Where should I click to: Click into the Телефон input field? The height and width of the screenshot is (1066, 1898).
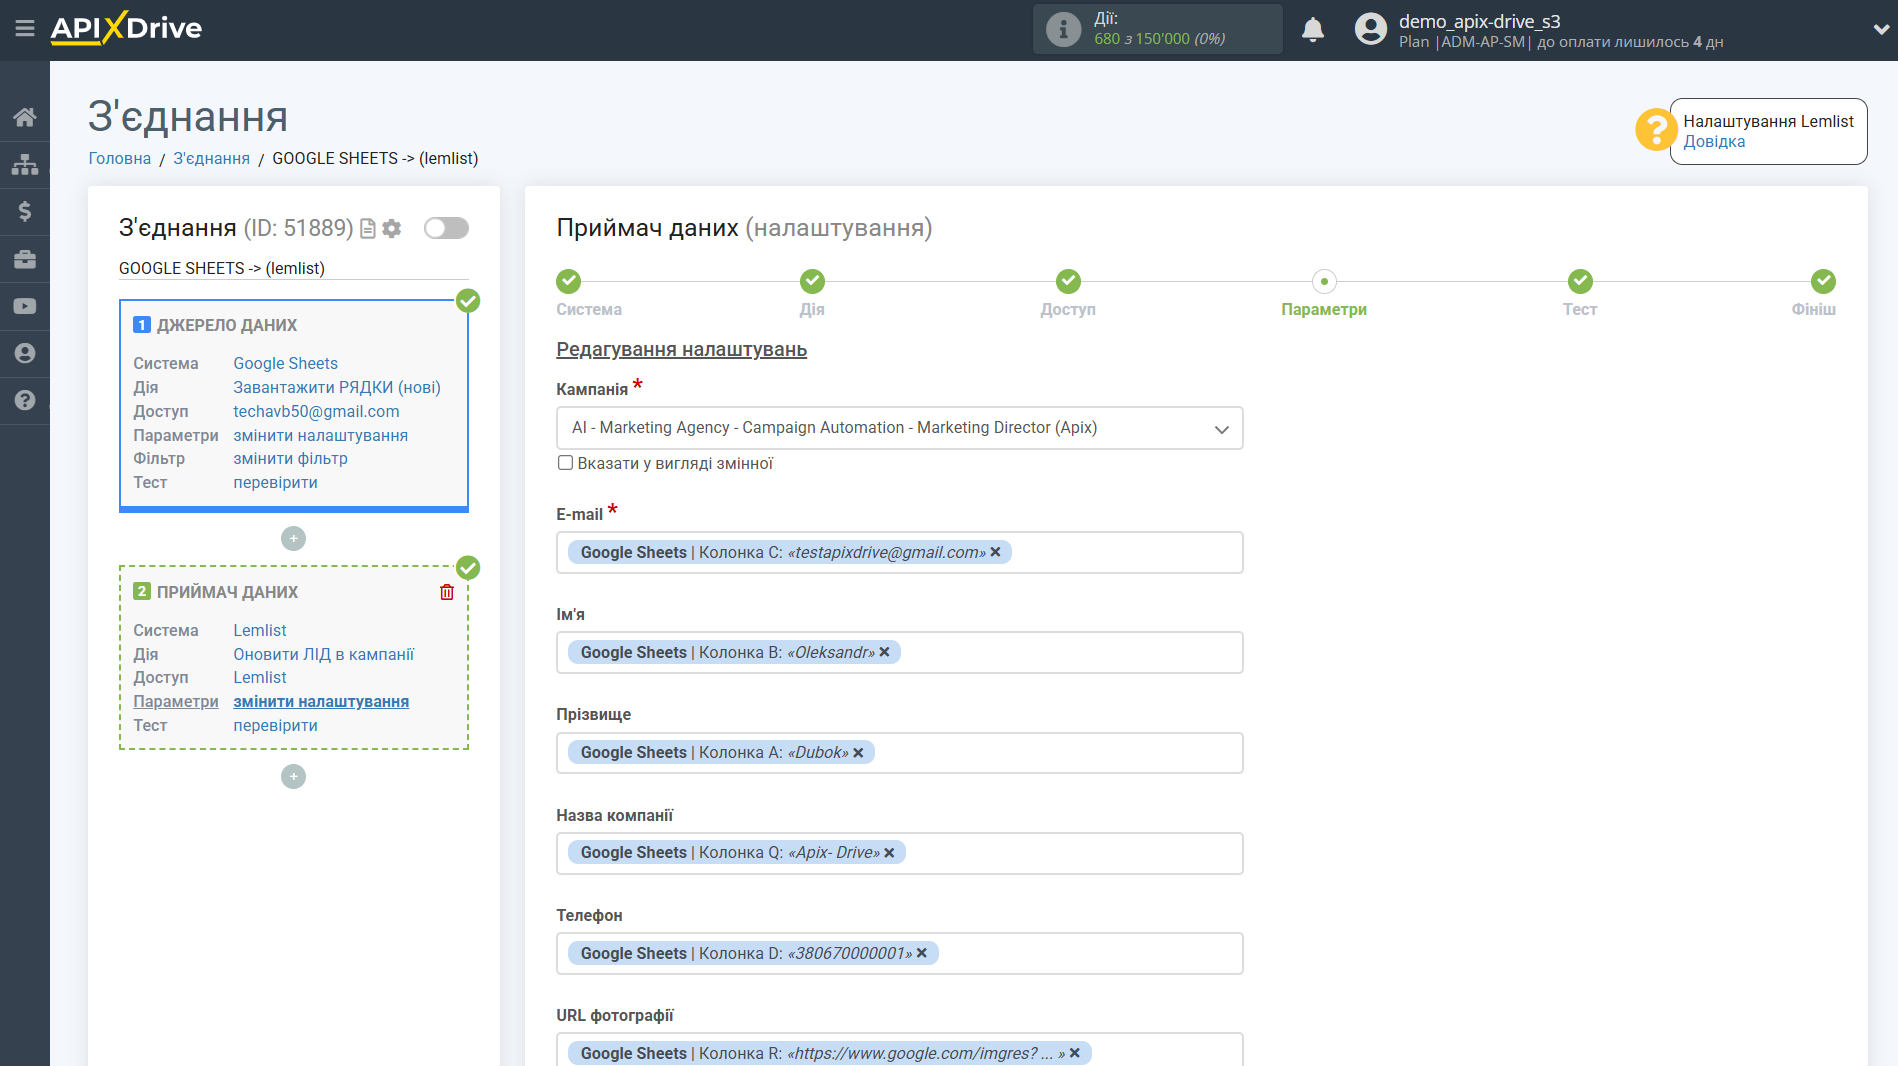click(x=900, y=953)
